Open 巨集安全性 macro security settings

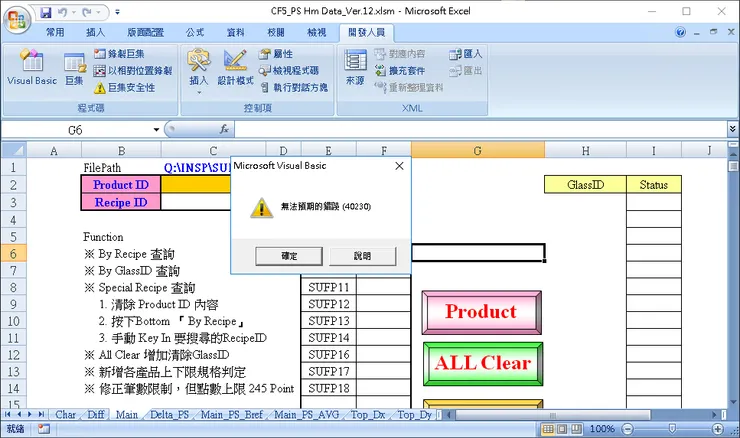[x=124, y=87]
